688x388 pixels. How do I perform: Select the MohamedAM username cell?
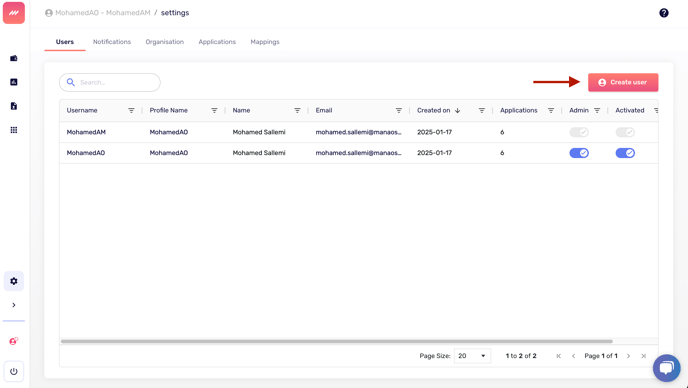(86, 132)
